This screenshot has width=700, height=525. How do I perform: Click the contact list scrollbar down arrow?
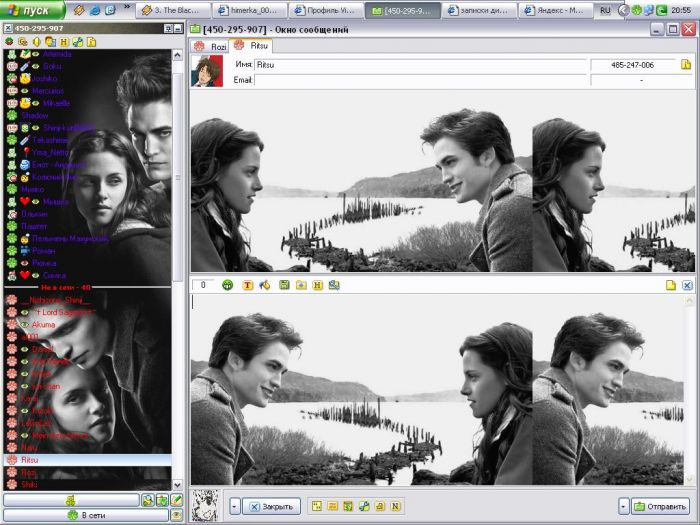click(177, 484)
